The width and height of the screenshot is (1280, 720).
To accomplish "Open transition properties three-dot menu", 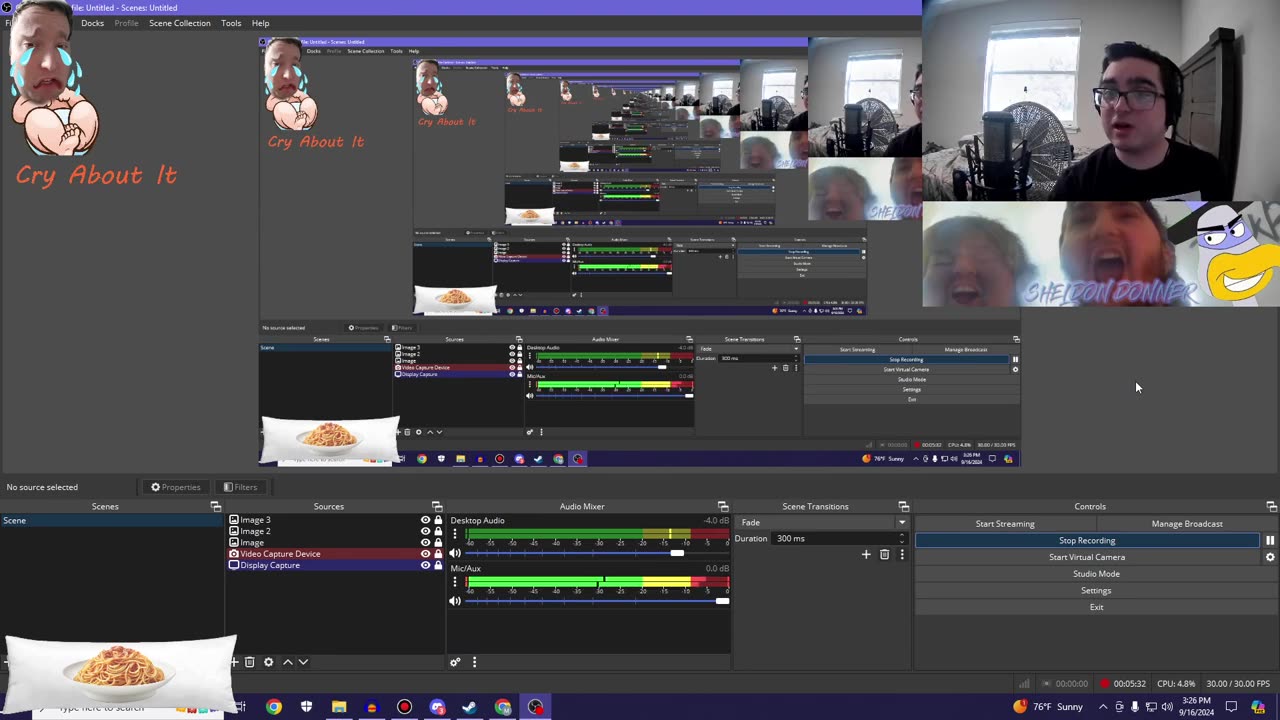I will pos(901,554).
